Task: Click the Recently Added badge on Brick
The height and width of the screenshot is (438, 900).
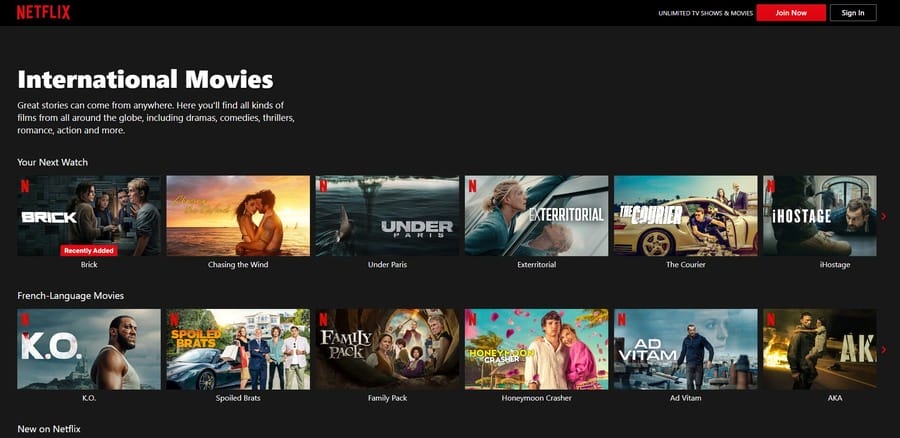Action: coord(89,250)
